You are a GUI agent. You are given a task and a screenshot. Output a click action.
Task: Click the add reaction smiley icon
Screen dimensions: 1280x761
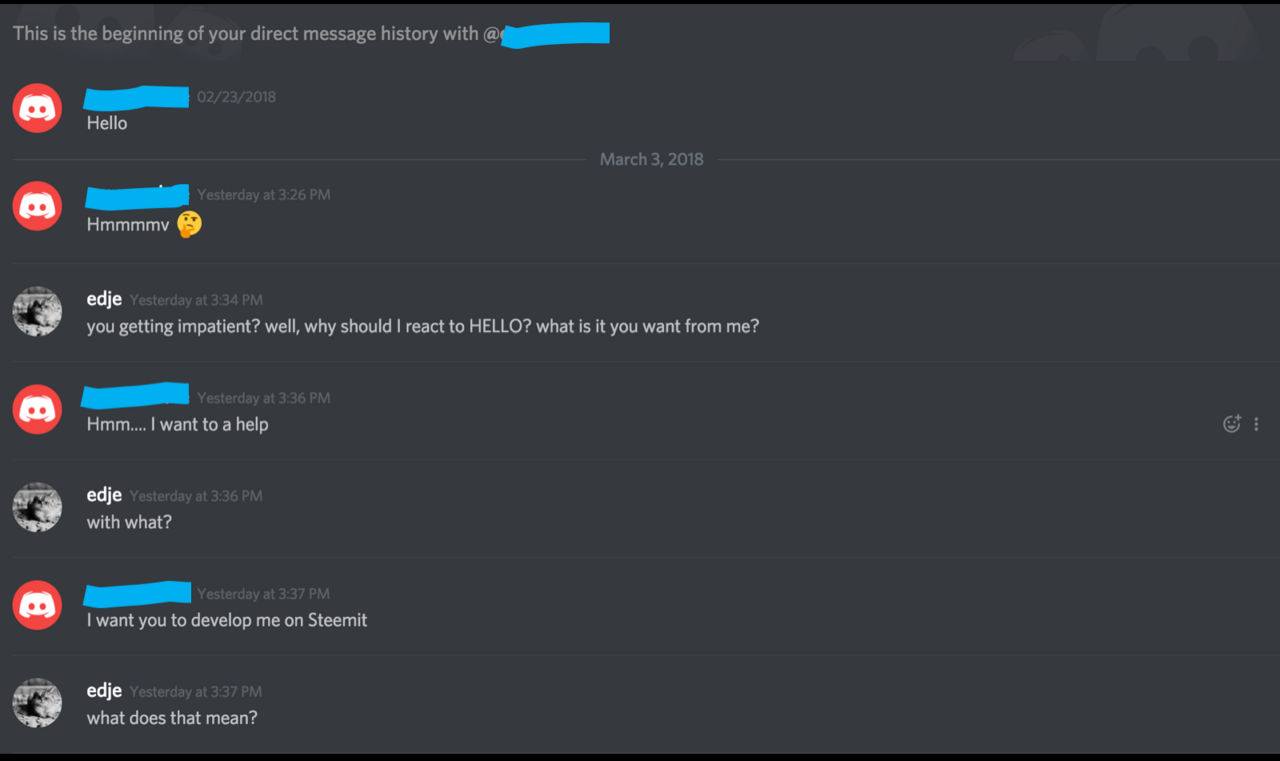coord(1232,424)
